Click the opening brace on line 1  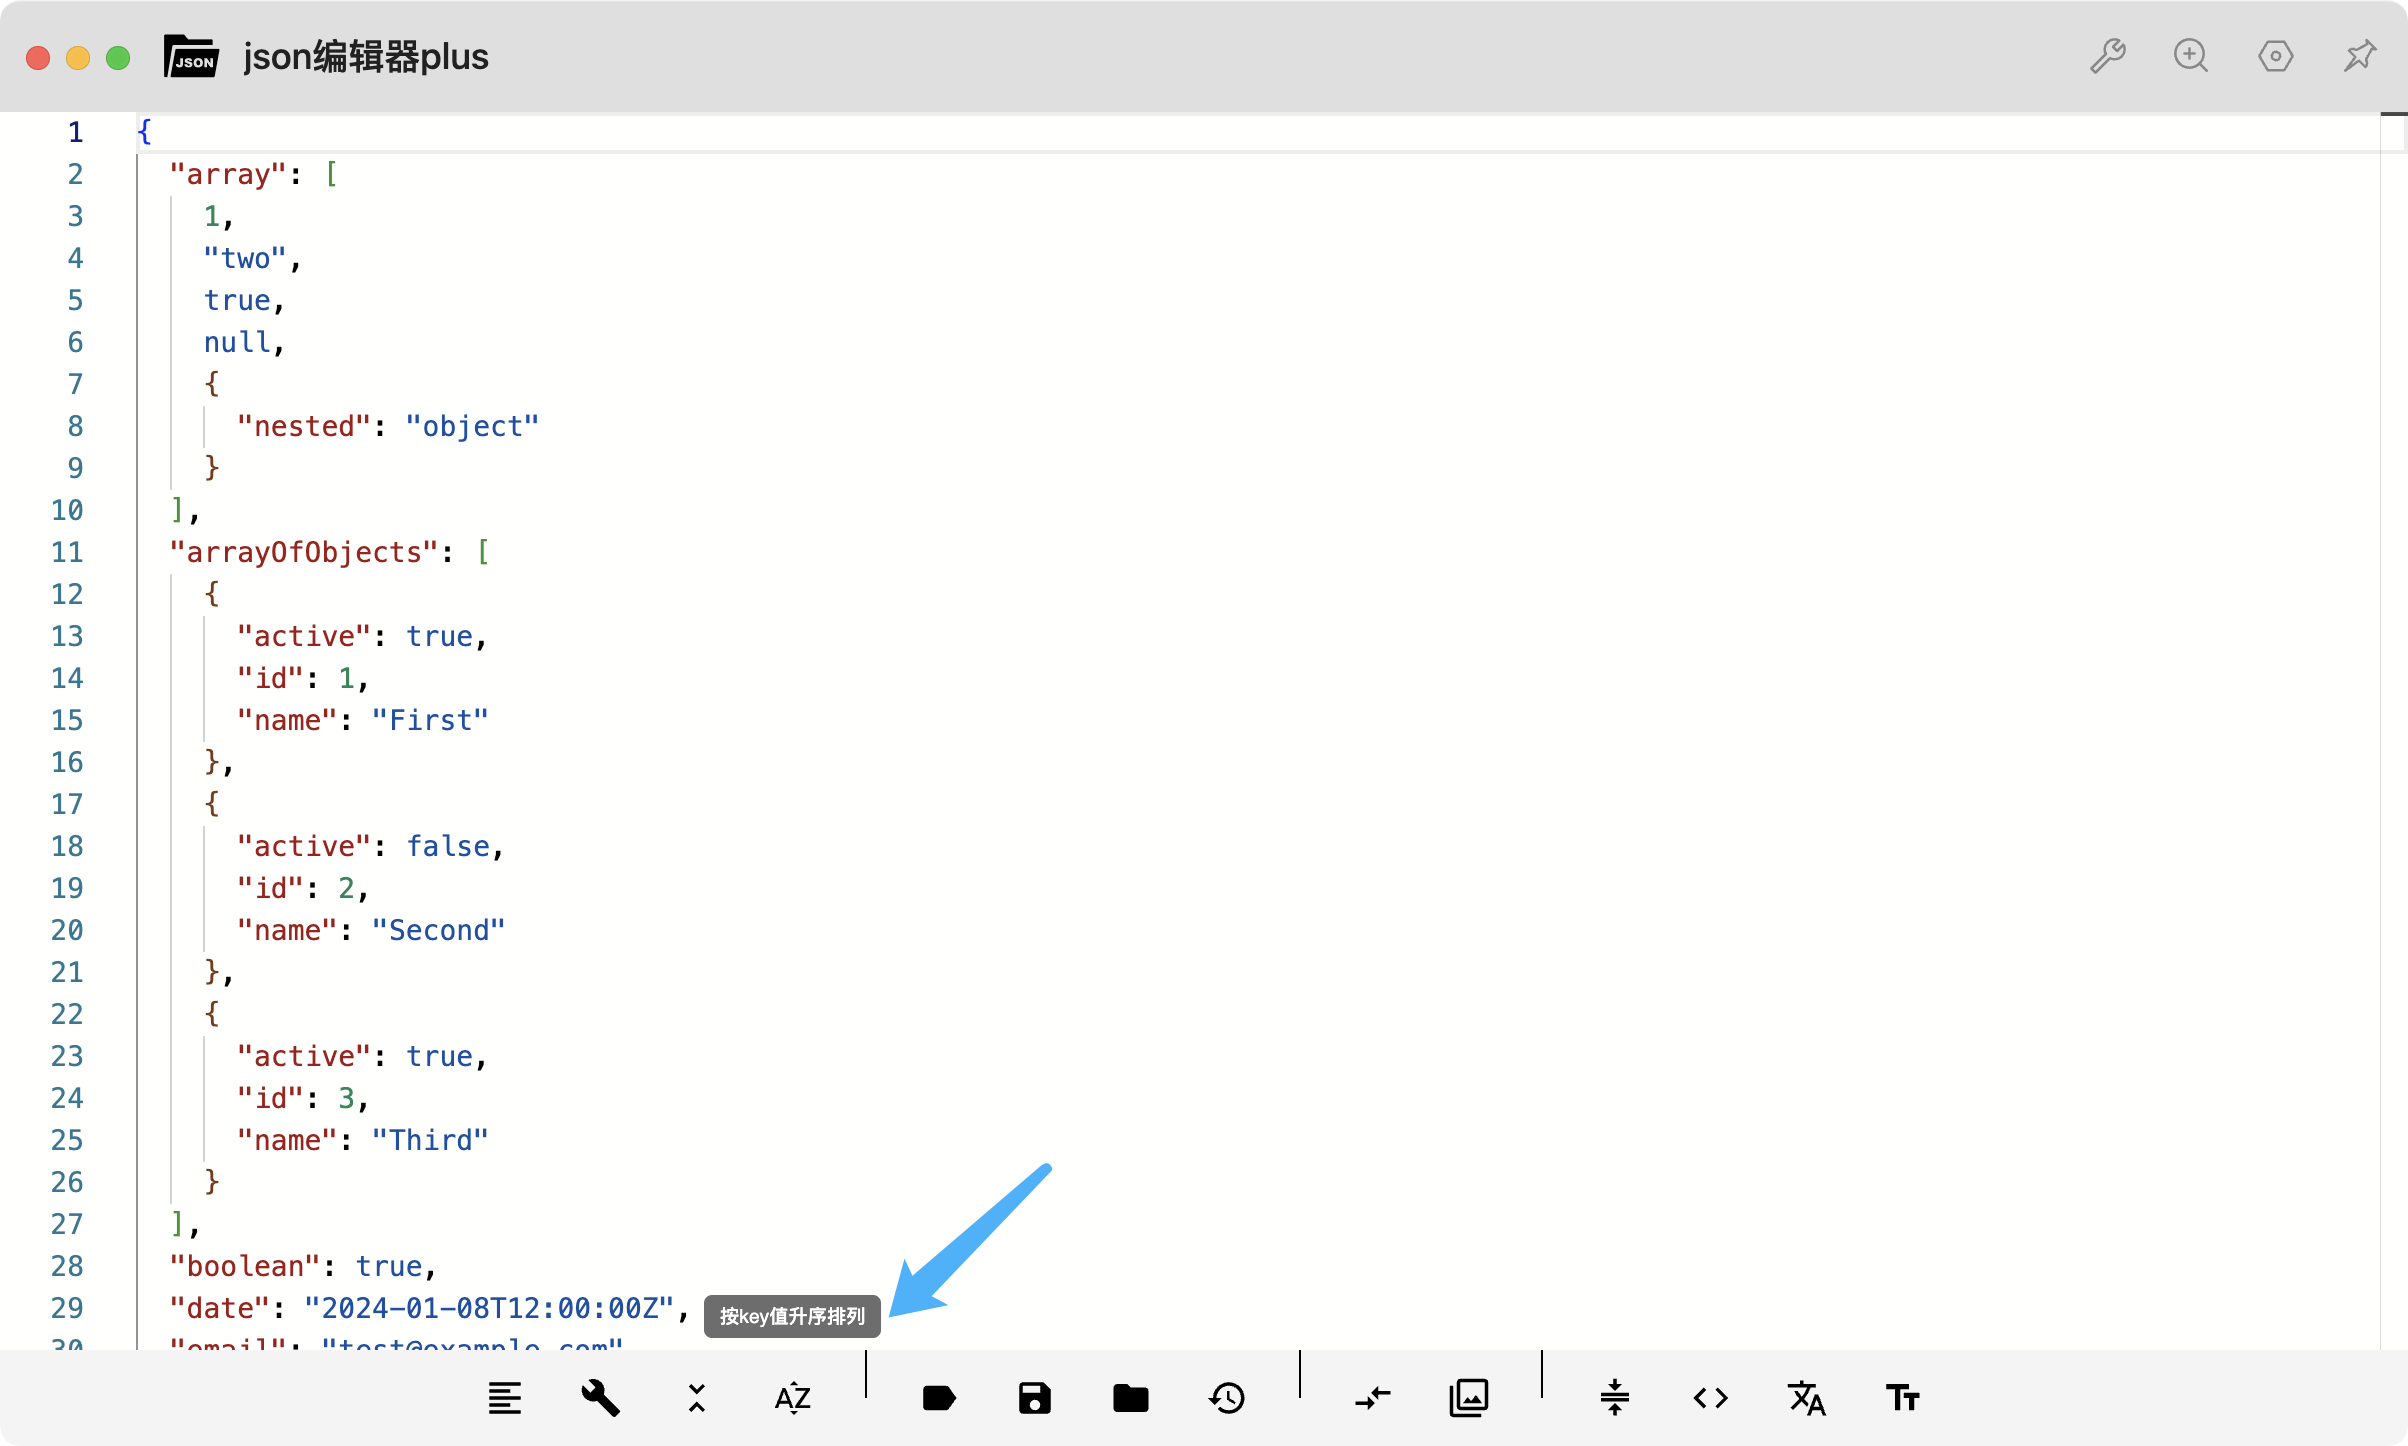[145, 132]
